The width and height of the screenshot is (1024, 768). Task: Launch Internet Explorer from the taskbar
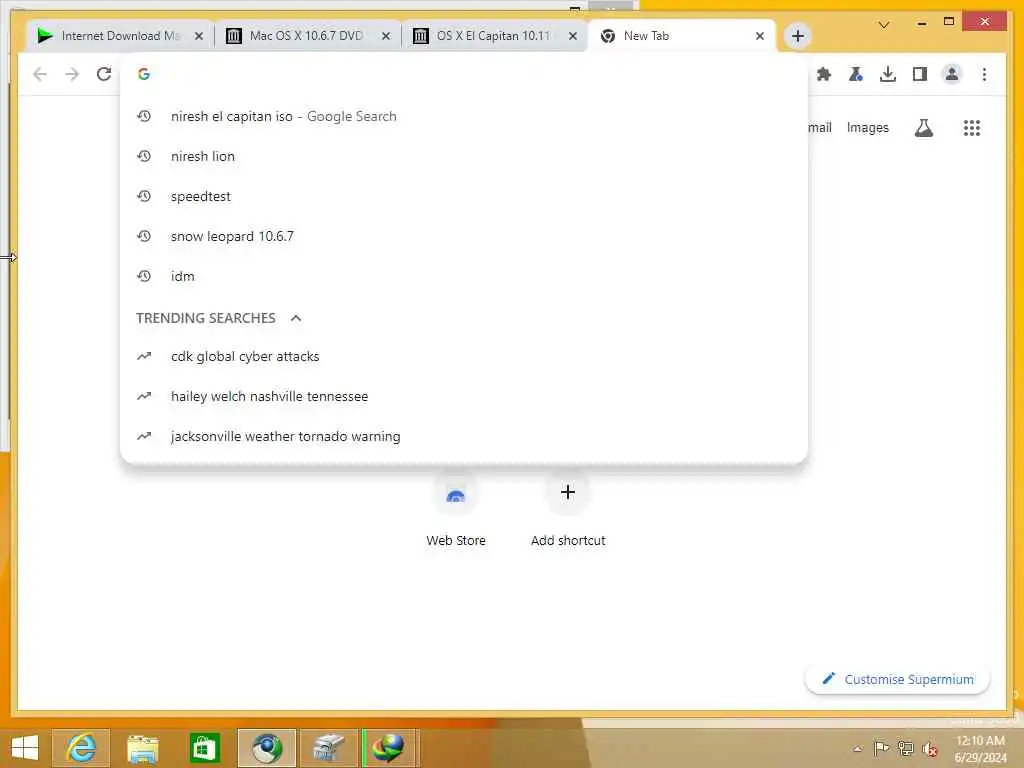[x=80, y=748]
